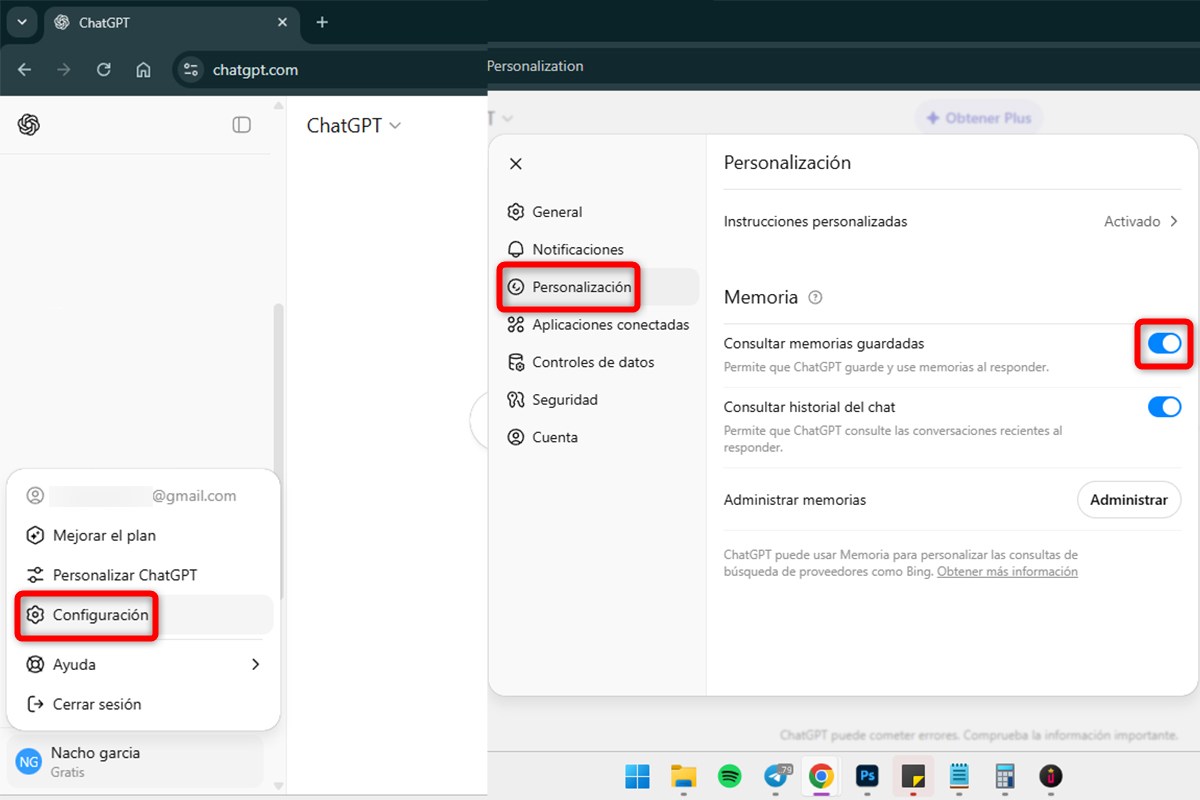
Task: Open the Windows Start menu
Action: [637, 776]
